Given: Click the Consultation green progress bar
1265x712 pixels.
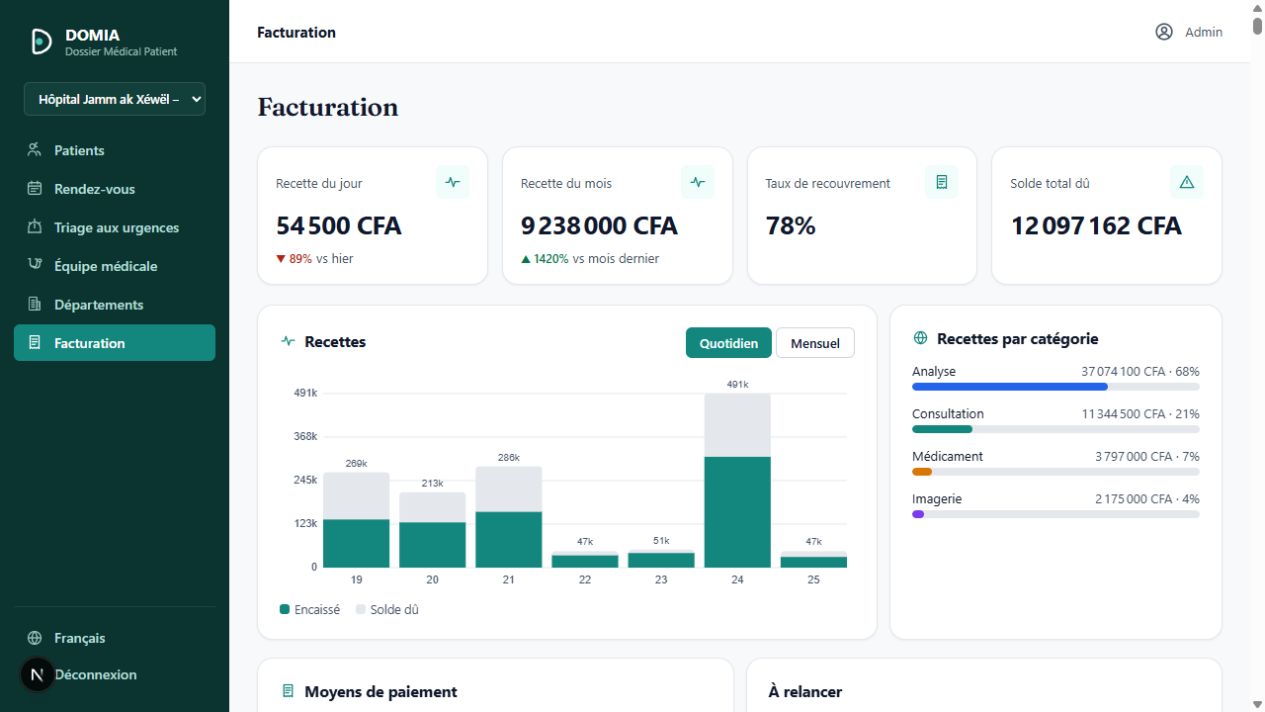Looking at the screenshot, I should pyautogui.click(x=942, y=429).
